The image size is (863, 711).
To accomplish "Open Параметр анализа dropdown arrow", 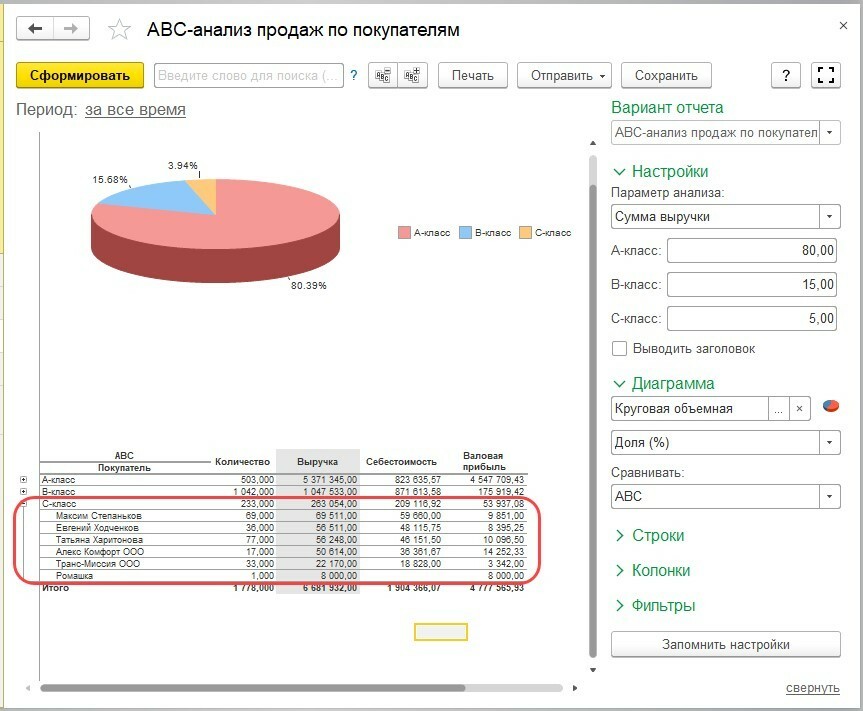I will [829, 217].
